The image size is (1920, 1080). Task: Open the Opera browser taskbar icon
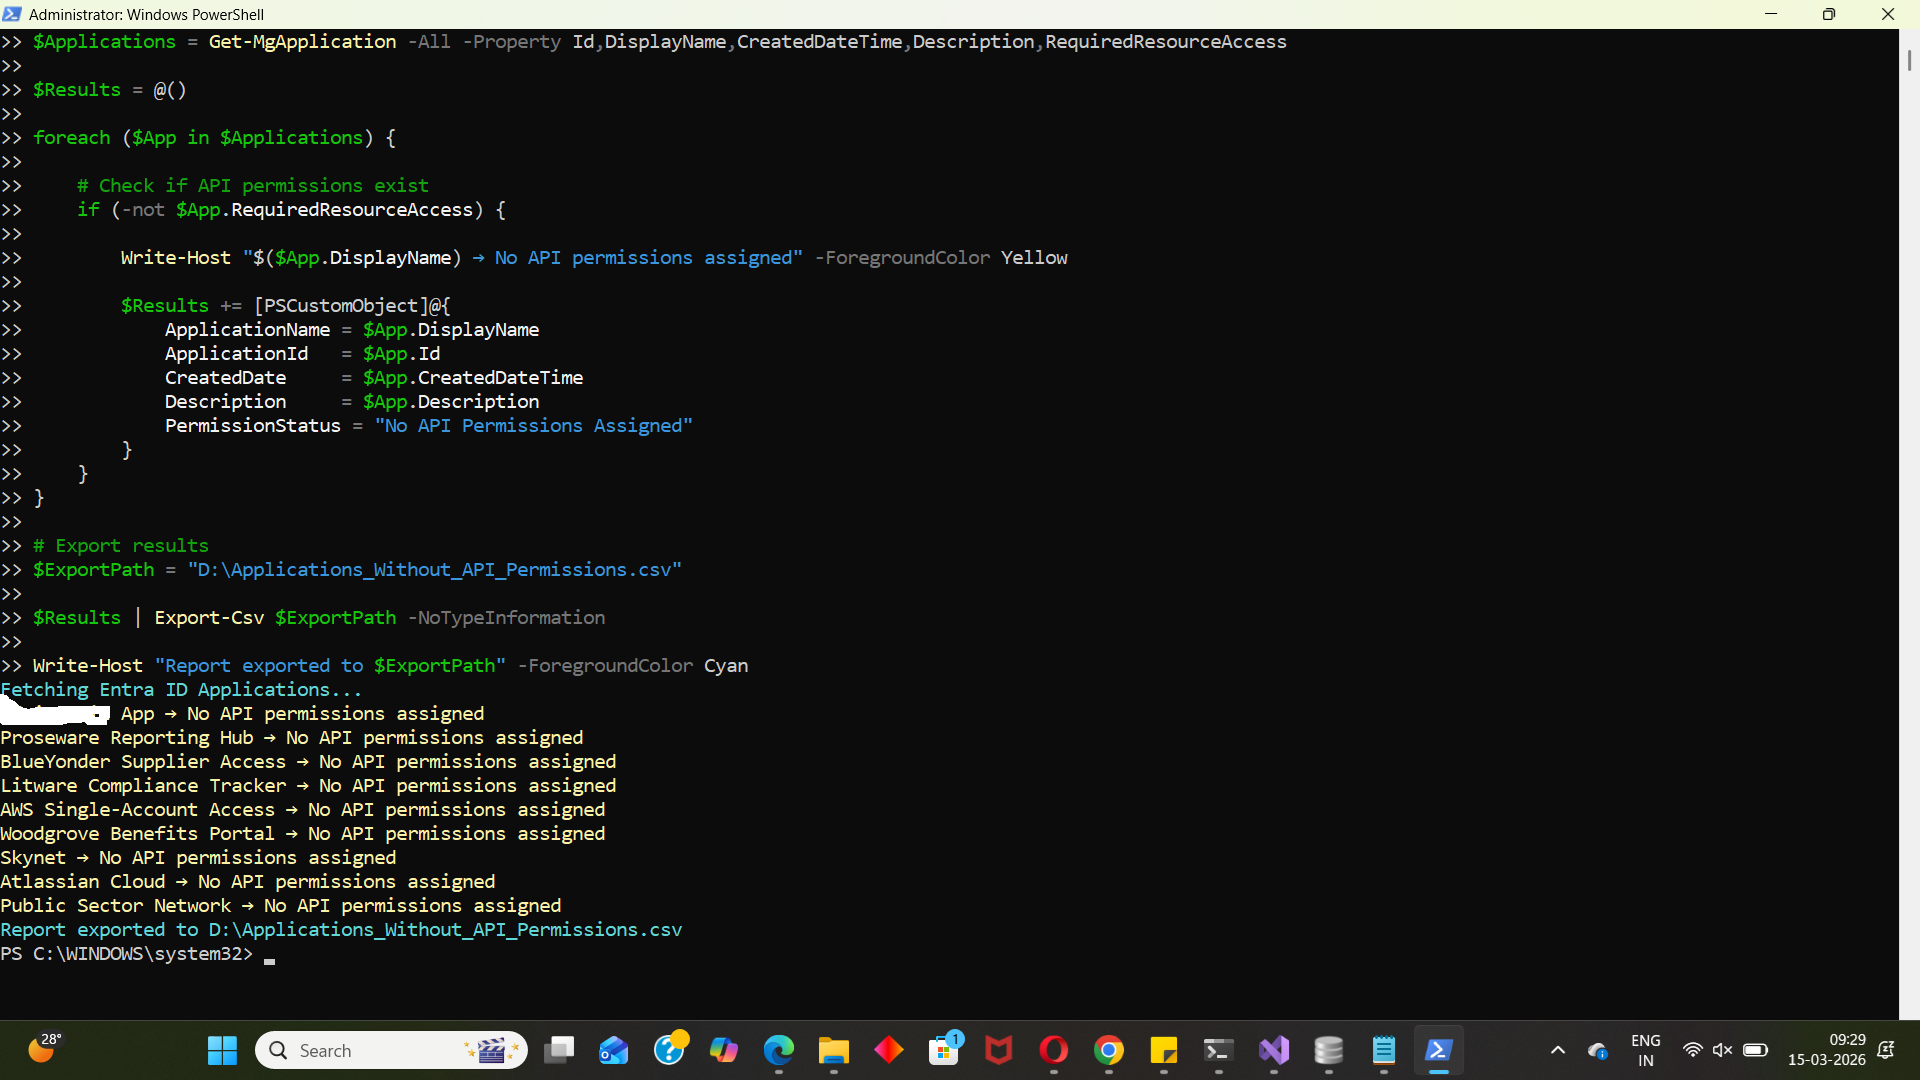click(x=1053, y=1050)
